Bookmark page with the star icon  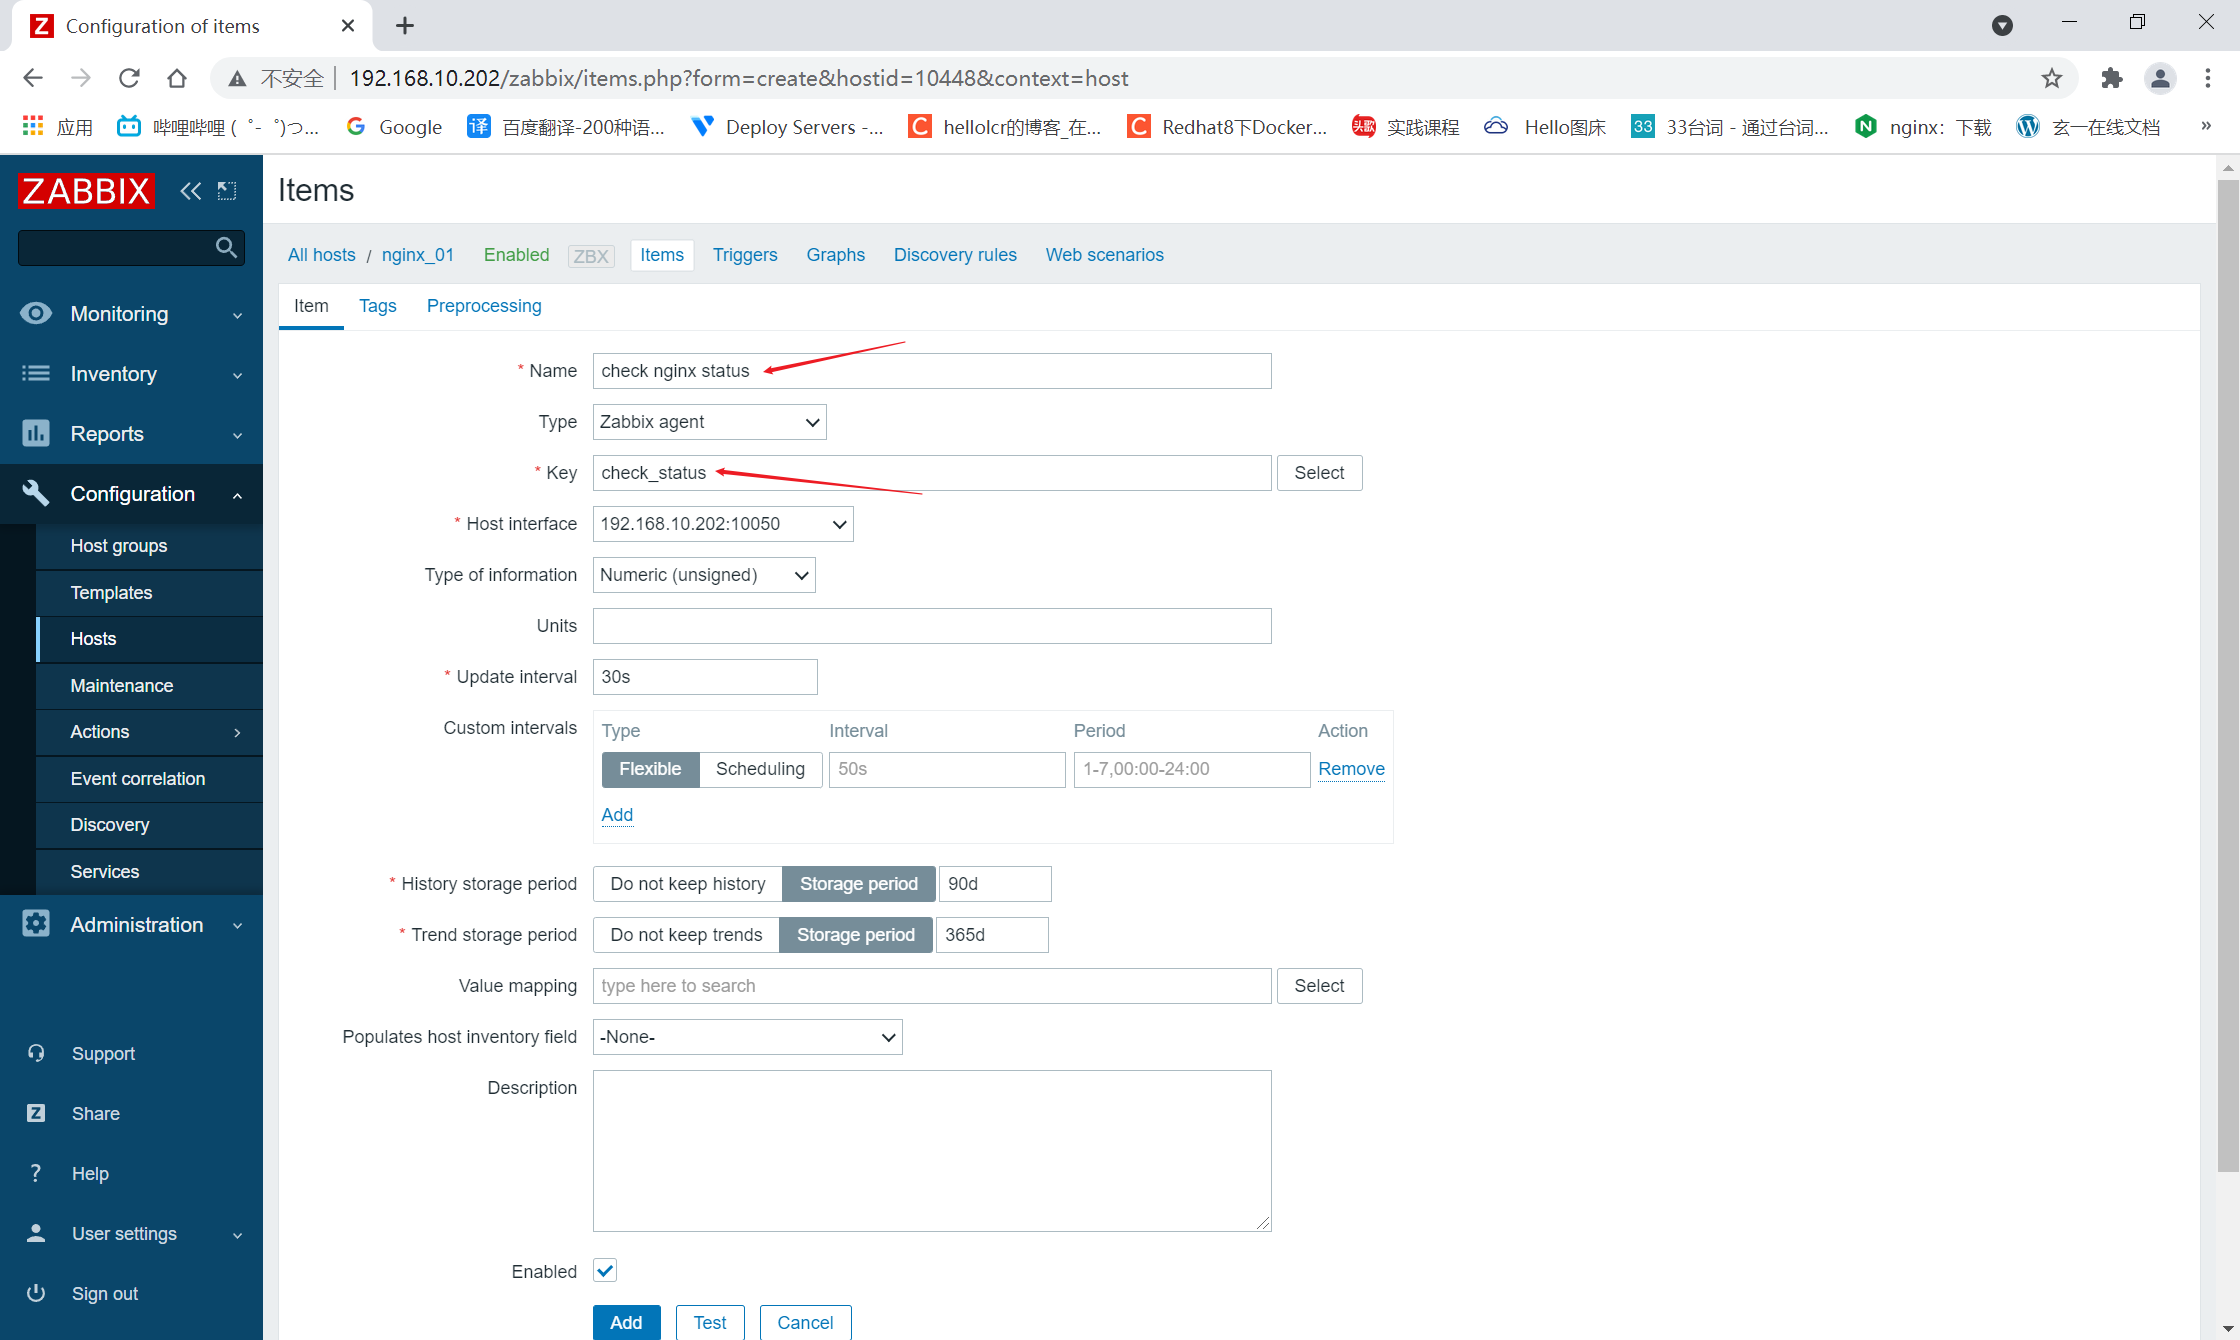[2052, 78]
